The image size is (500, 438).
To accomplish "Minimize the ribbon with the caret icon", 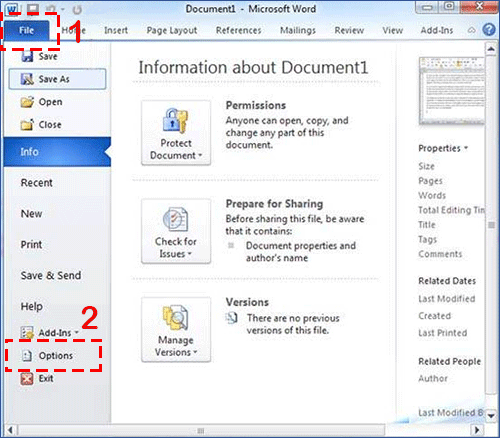I will [472, 30].
